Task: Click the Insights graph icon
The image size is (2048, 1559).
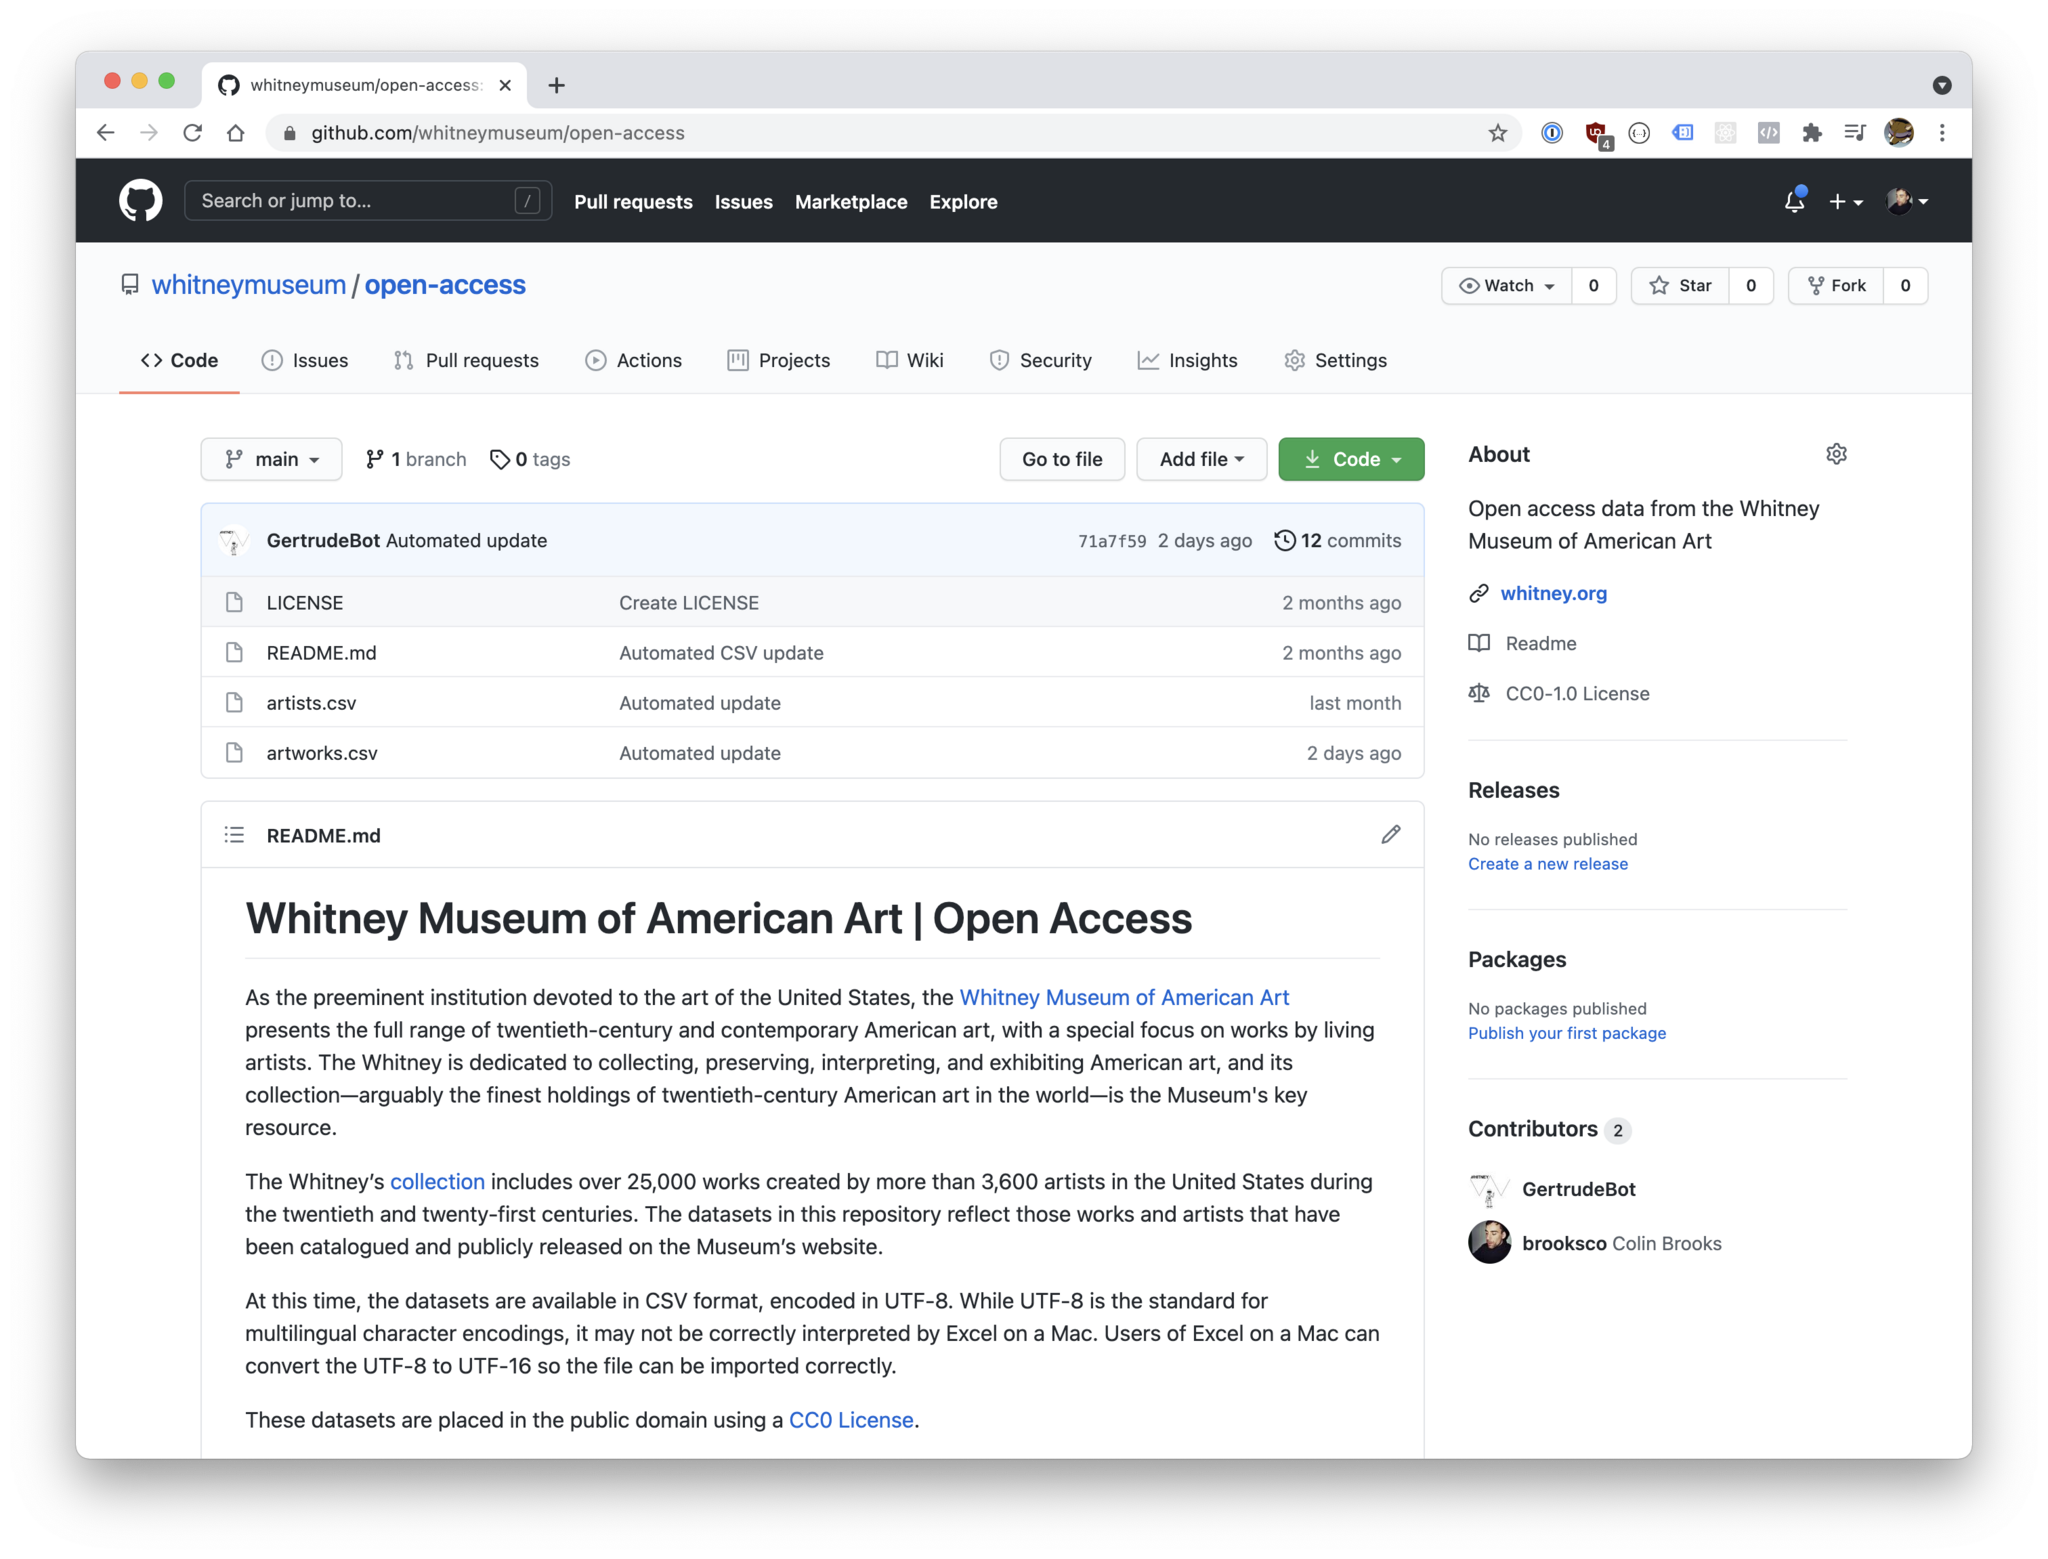Action: pos(1146,360)
